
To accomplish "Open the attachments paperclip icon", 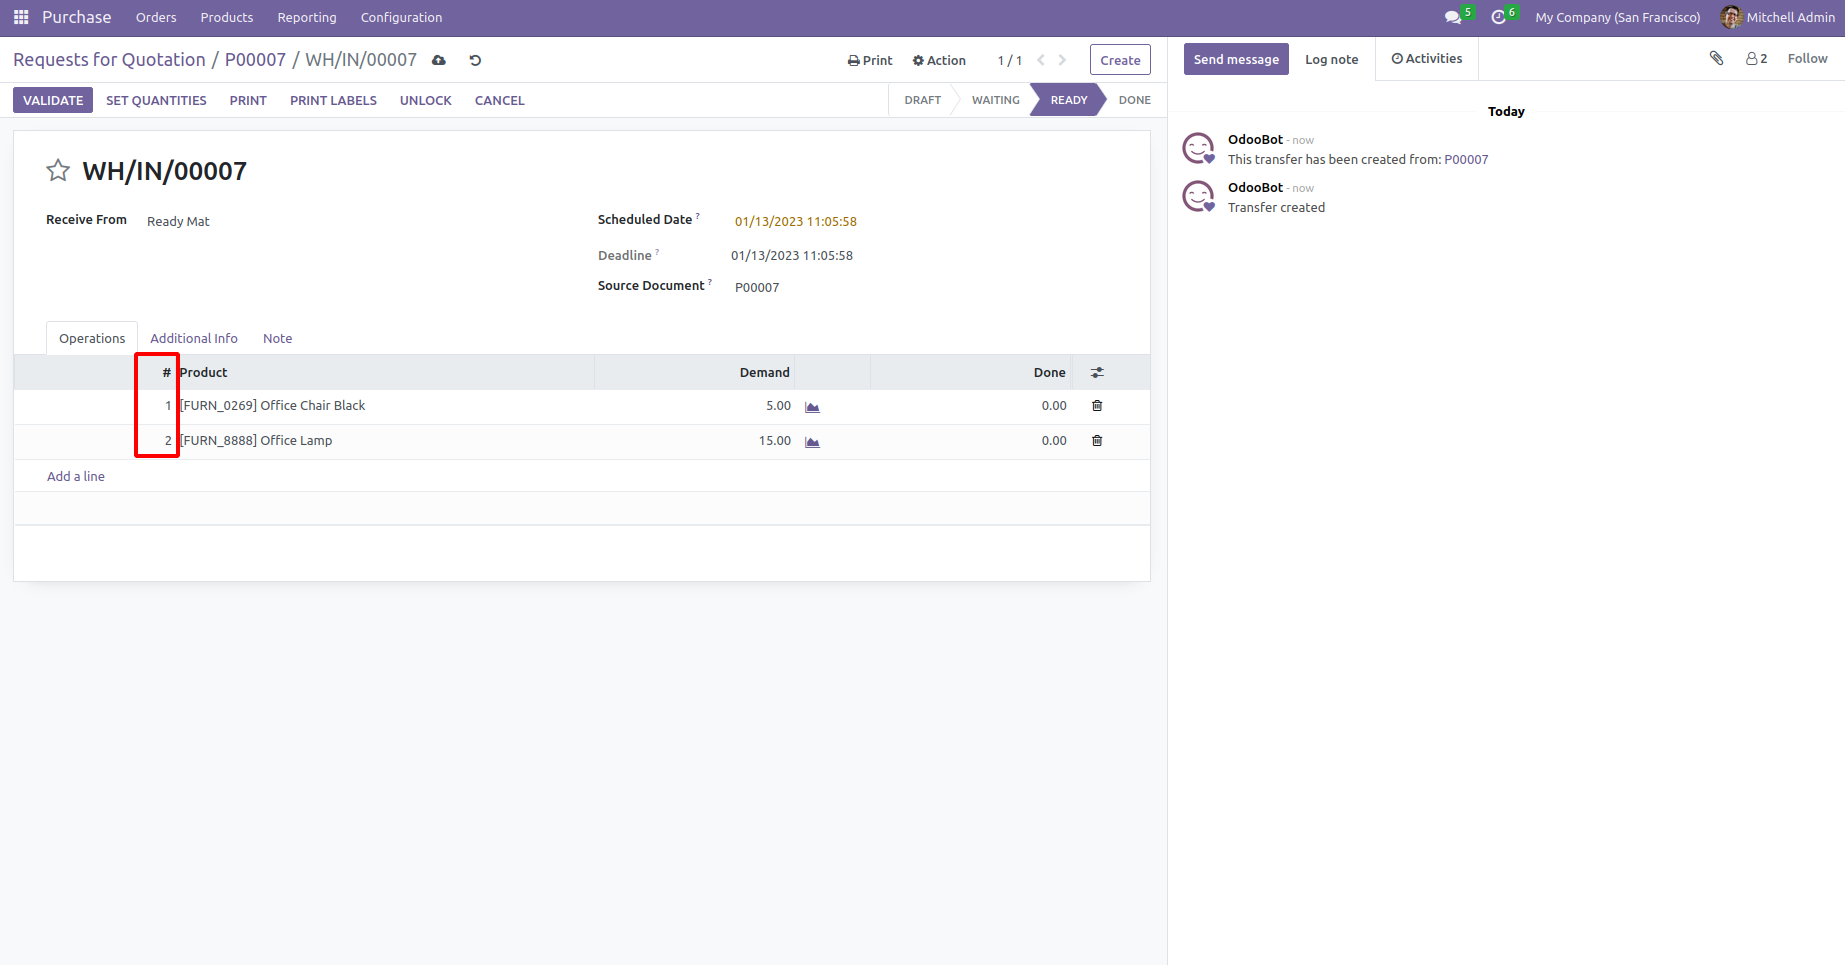I will click(x=1716, y=58).
